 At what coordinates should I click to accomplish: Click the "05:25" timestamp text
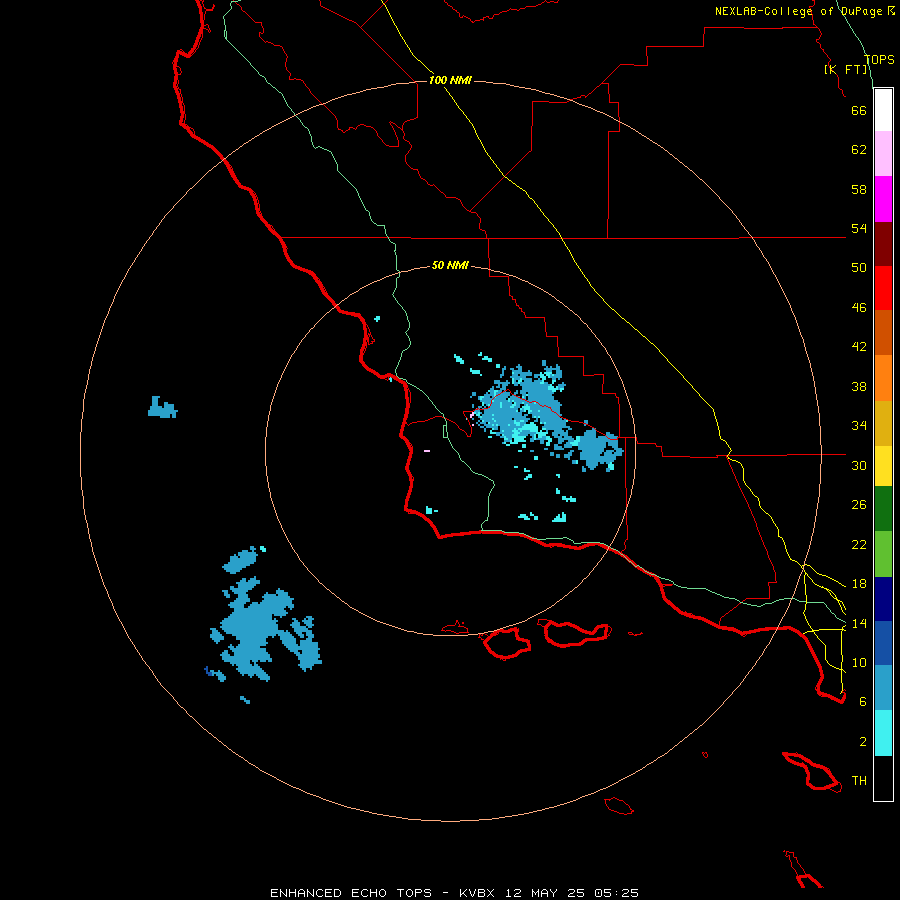click(x=616, y=893)
